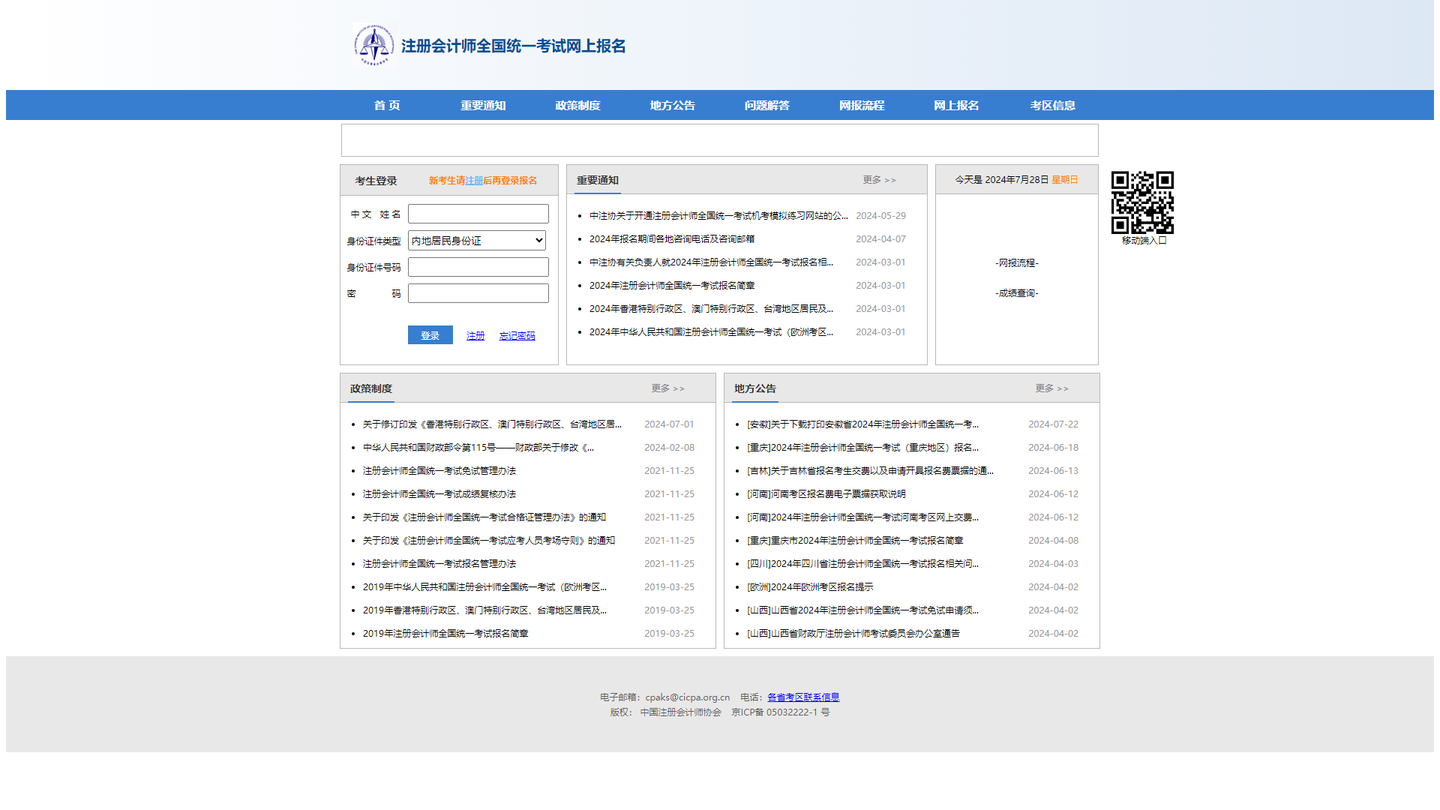Click the CICPA logo emblem in header
Screen dimensions: 1440x810
pos(374,45)
